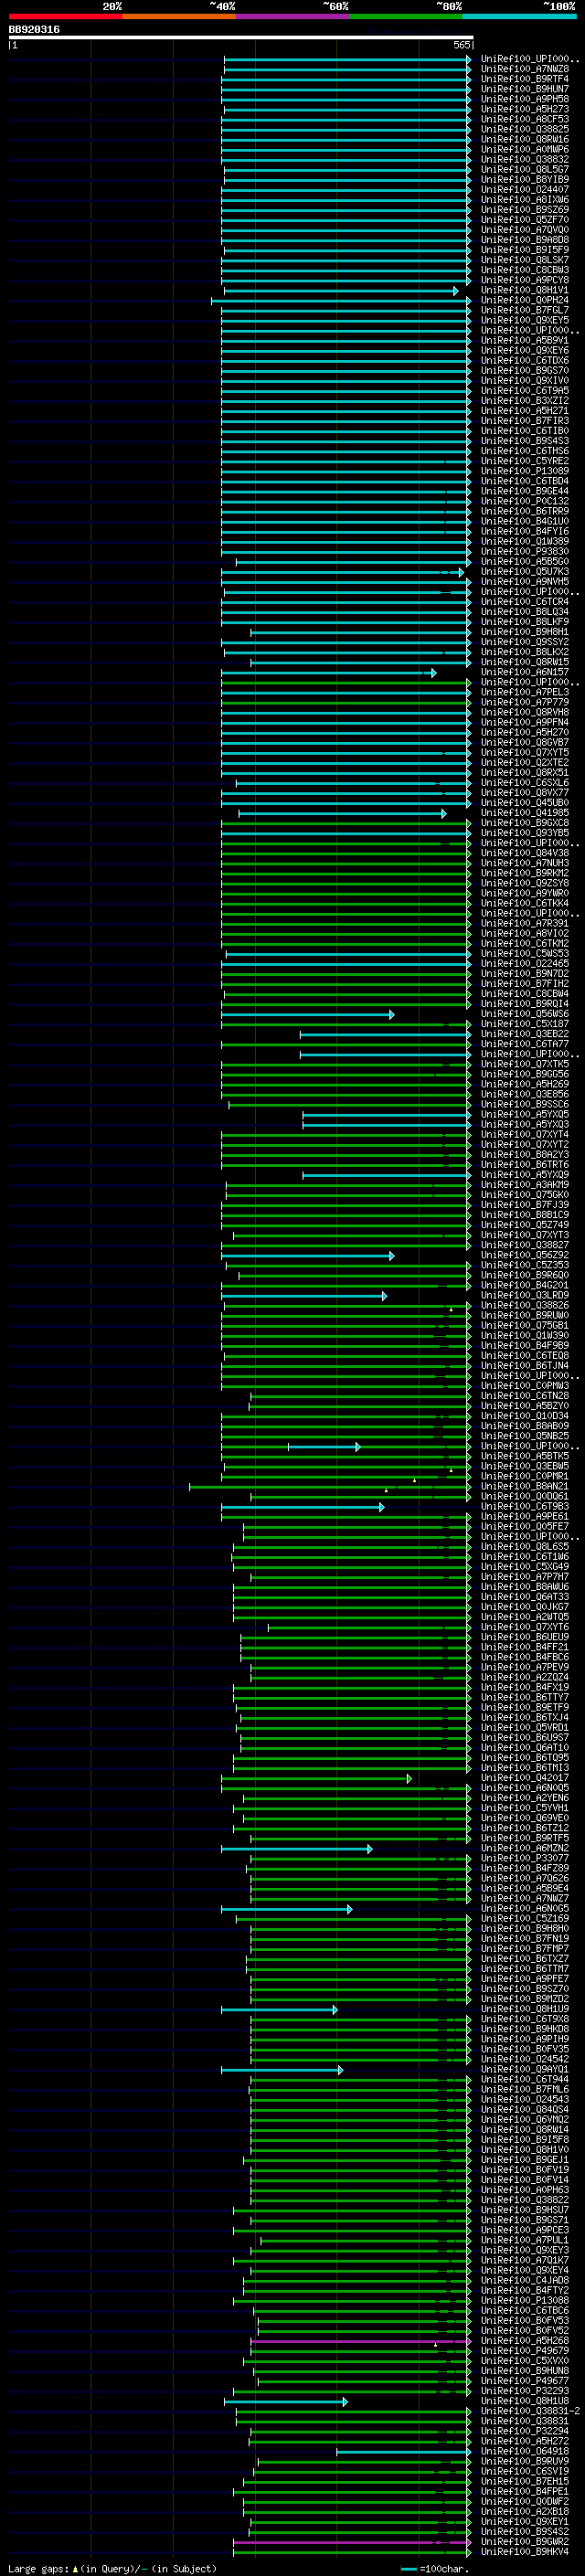Click label UniRef100_A8CF53
This screenshot has width=585, height=2576.
tap(525, 119)
